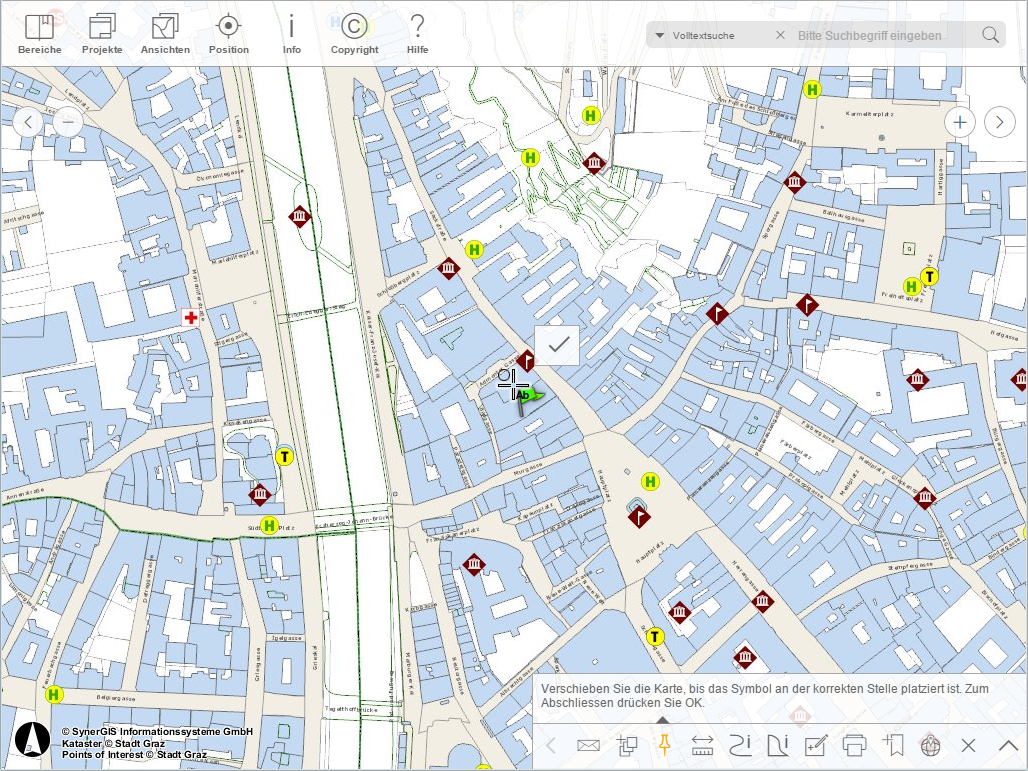Open the Copyright information
Viewport: 1028px width, 771px height.
click(x=355, y=28)
